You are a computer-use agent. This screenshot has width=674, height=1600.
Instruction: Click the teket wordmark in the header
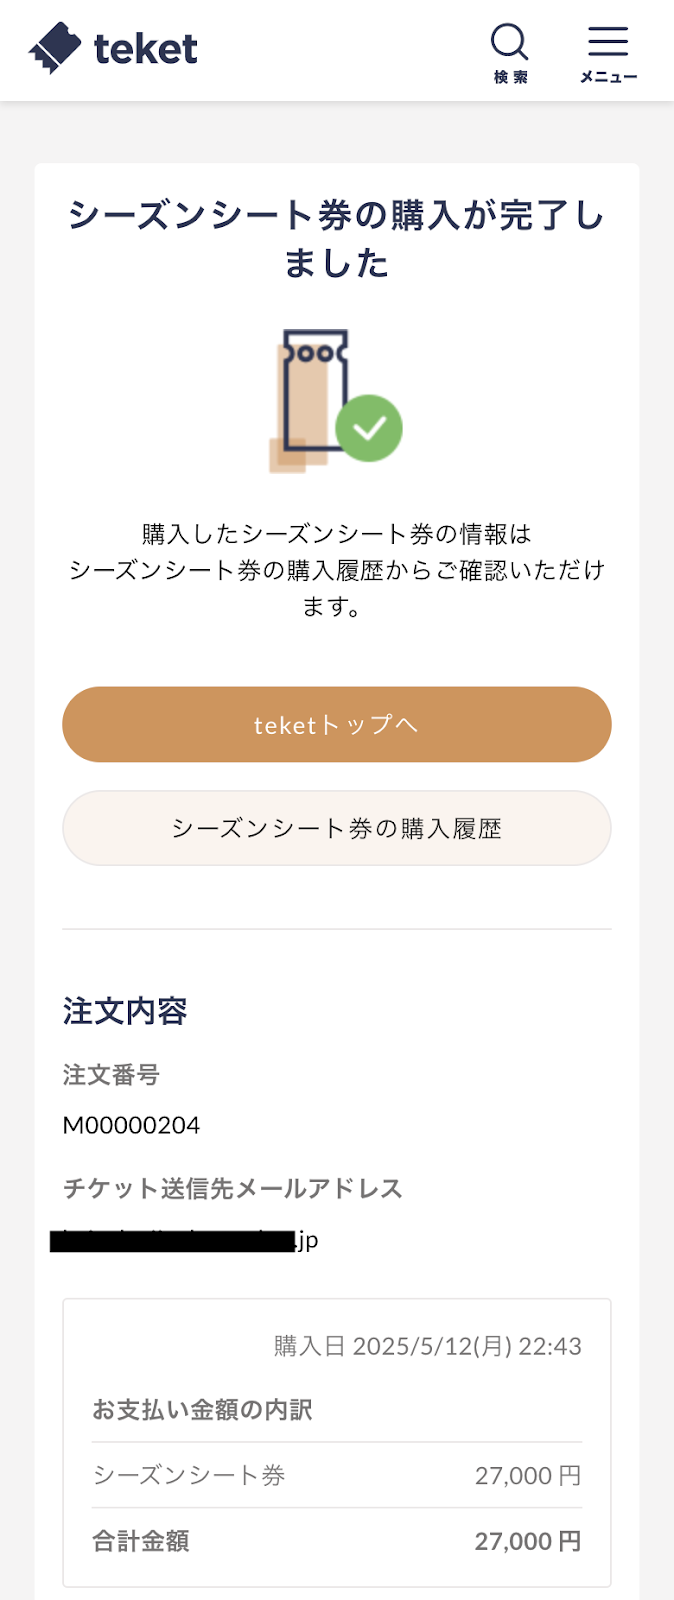pos(146,49)
